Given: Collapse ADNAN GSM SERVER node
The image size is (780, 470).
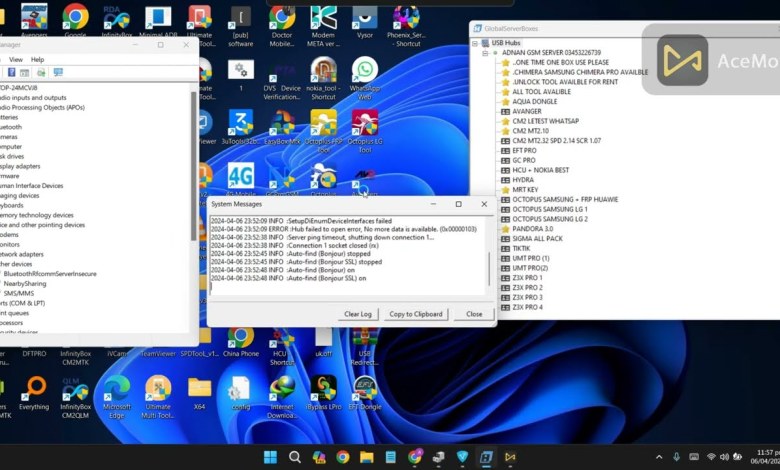Looking at the screenshot, I should (483, 52).
